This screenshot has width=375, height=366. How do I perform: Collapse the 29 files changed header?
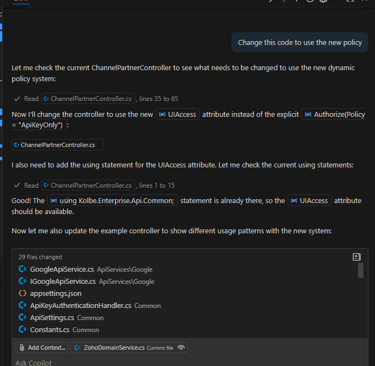(x=40, y=257)
